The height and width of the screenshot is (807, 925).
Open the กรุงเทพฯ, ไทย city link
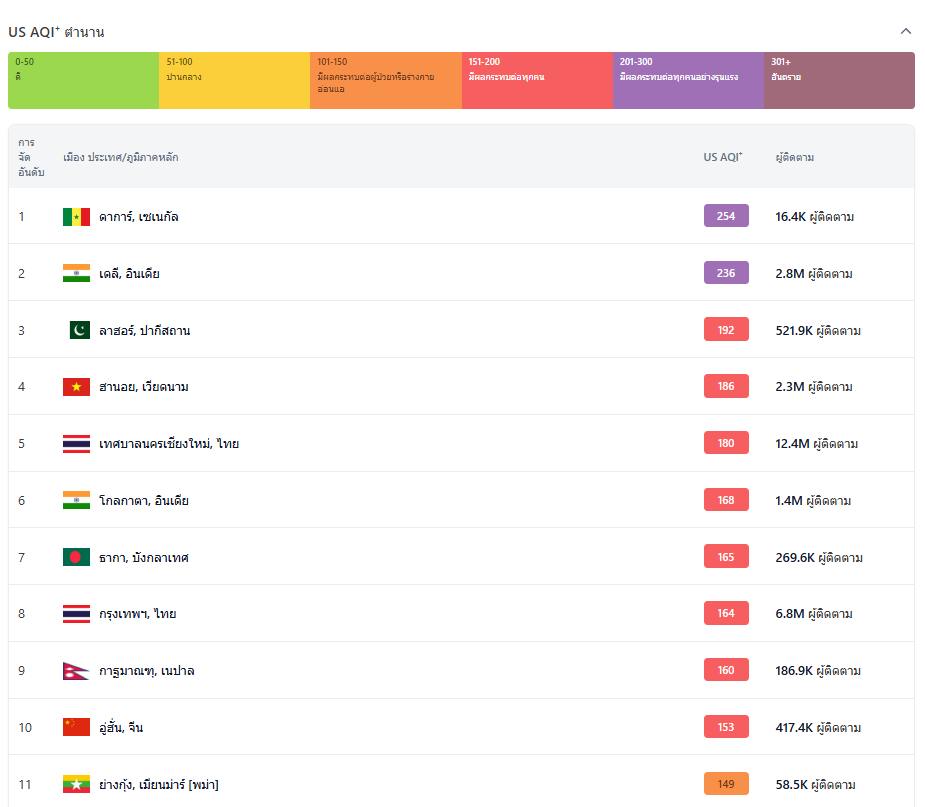(138, 614)
